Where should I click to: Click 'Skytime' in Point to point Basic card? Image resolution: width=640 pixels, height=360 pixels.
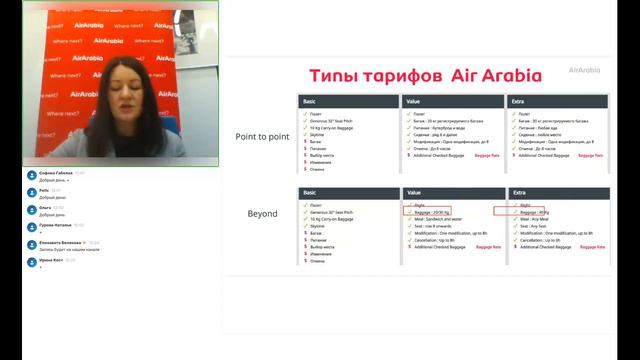[317, 135]
